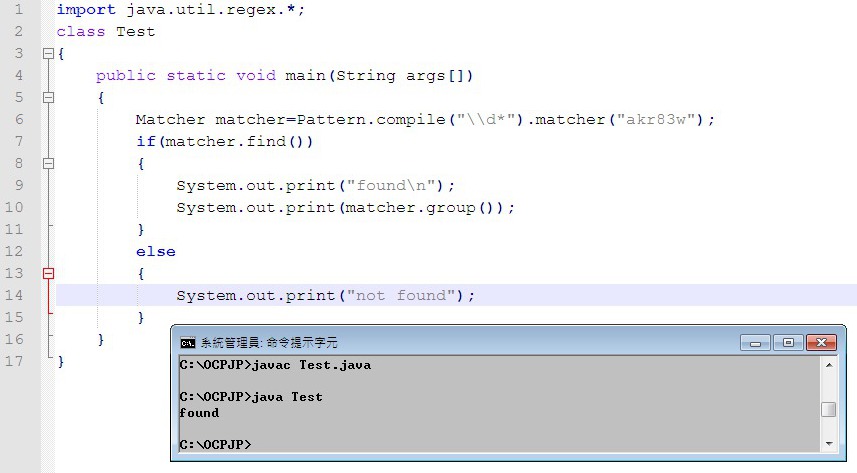Close the command prompt window

821,342
